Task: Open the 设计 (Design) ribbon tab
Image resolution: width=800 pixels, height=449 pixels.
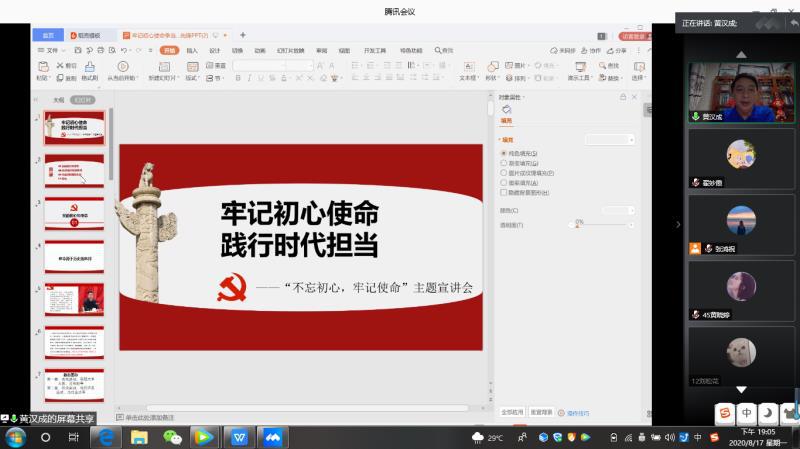Action: (215, 50)
